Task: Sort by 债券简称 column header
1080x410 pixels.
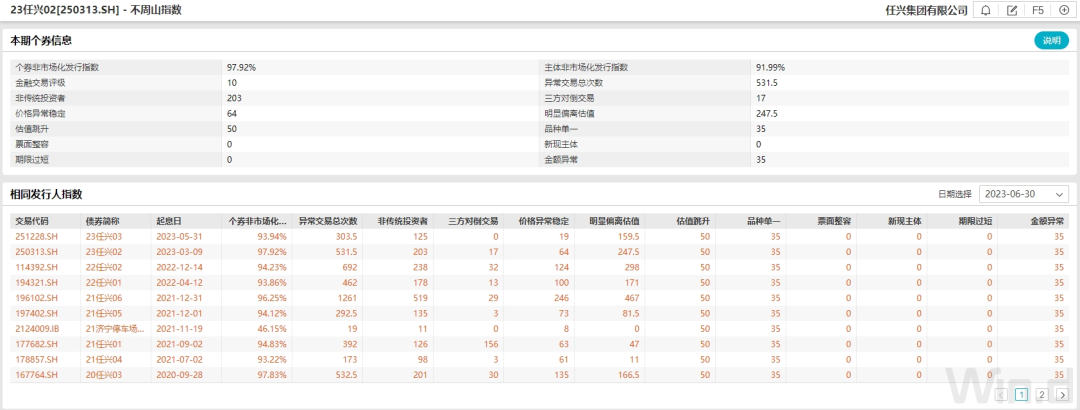Action: tap(102, 221)
